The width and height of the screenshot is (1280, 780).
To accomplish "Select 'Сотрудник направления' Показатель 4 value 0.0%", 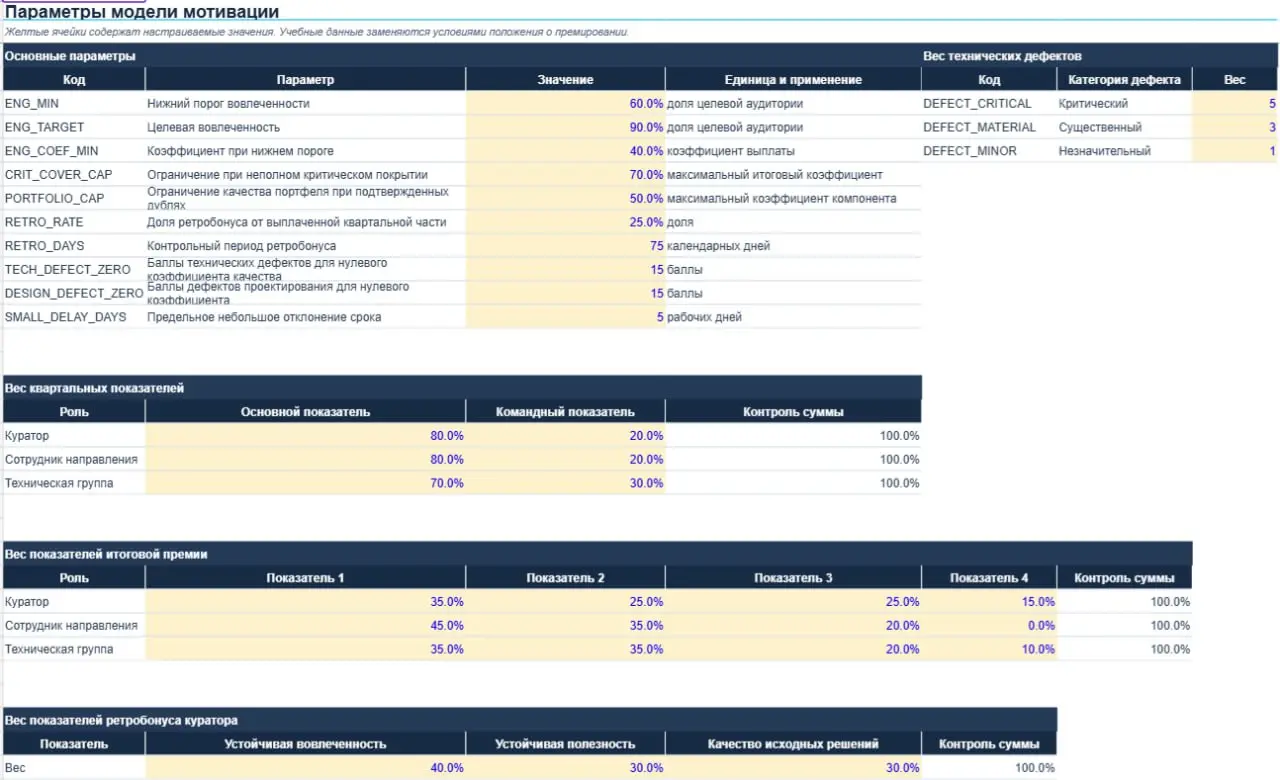I will tap(989, 626).
